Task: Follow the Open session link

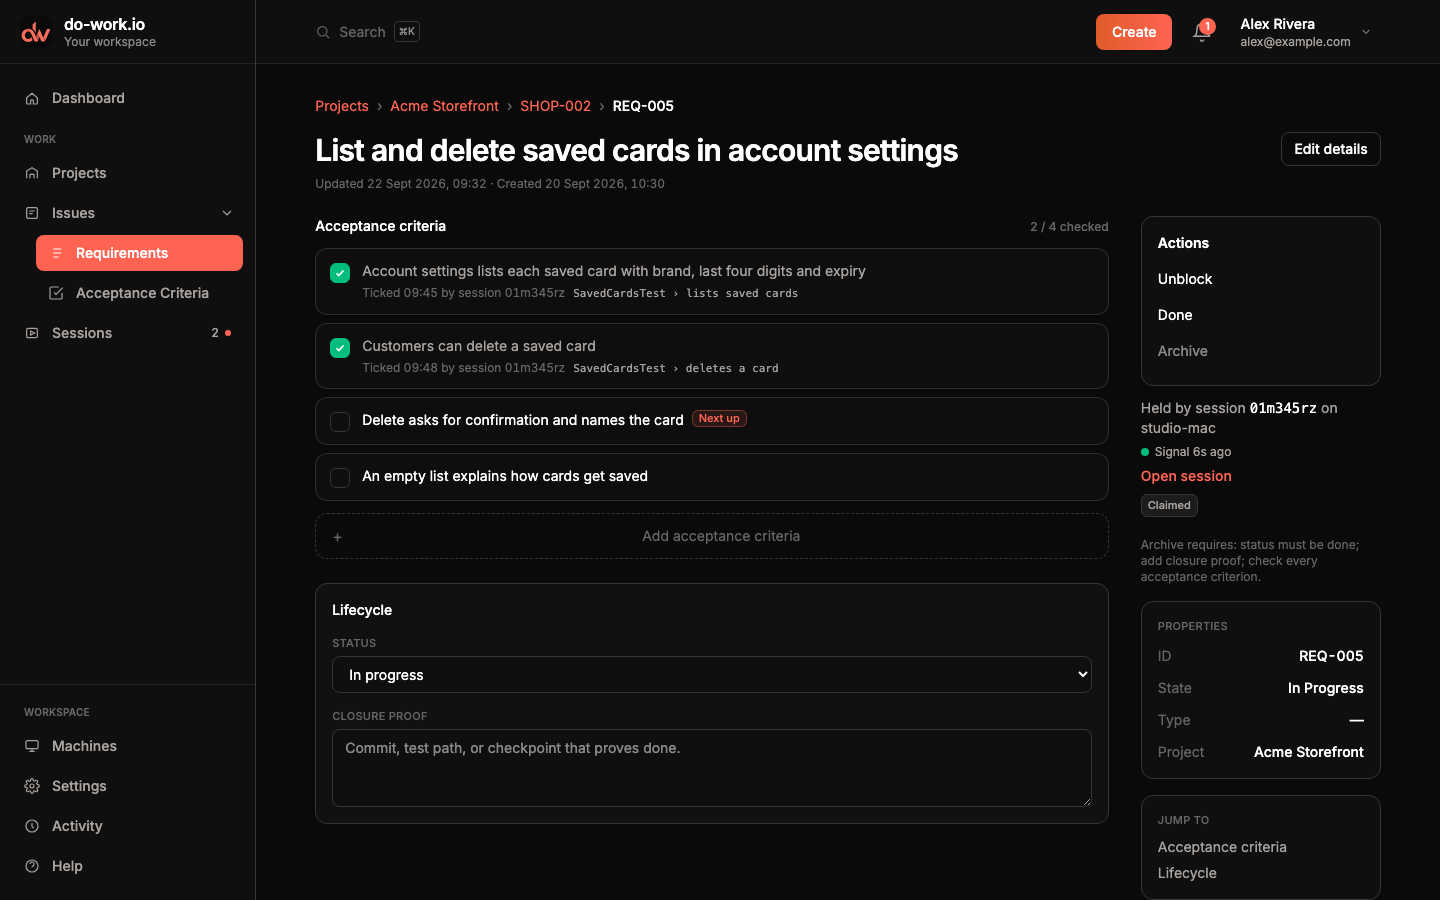Action: click(1186, 476)
